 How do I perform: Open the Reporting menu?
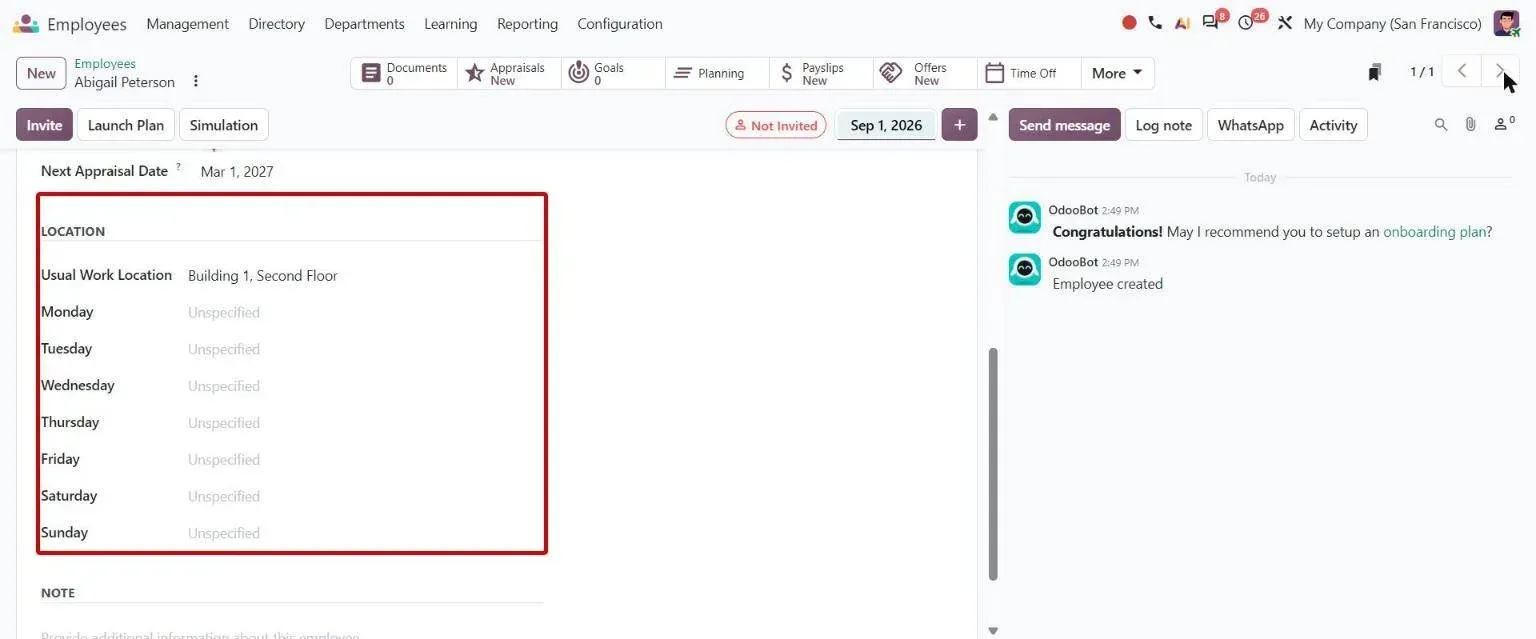(527, 24)
